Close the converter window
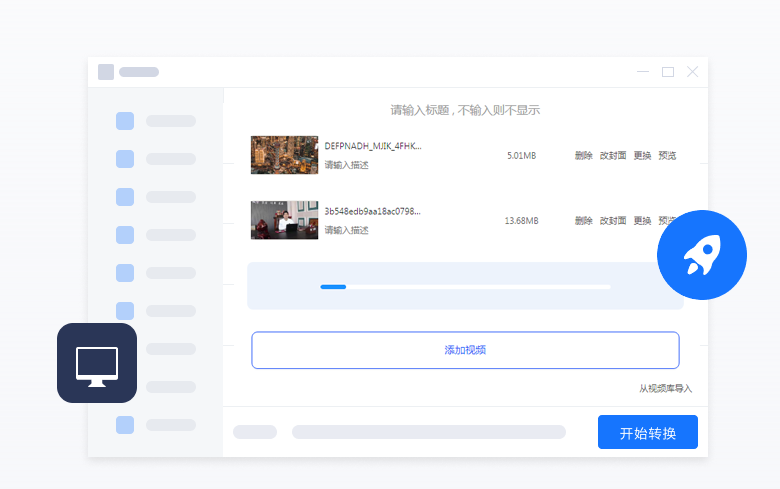Screen dimensions: 780x489 pyautogui.click(x=692, y=72)
